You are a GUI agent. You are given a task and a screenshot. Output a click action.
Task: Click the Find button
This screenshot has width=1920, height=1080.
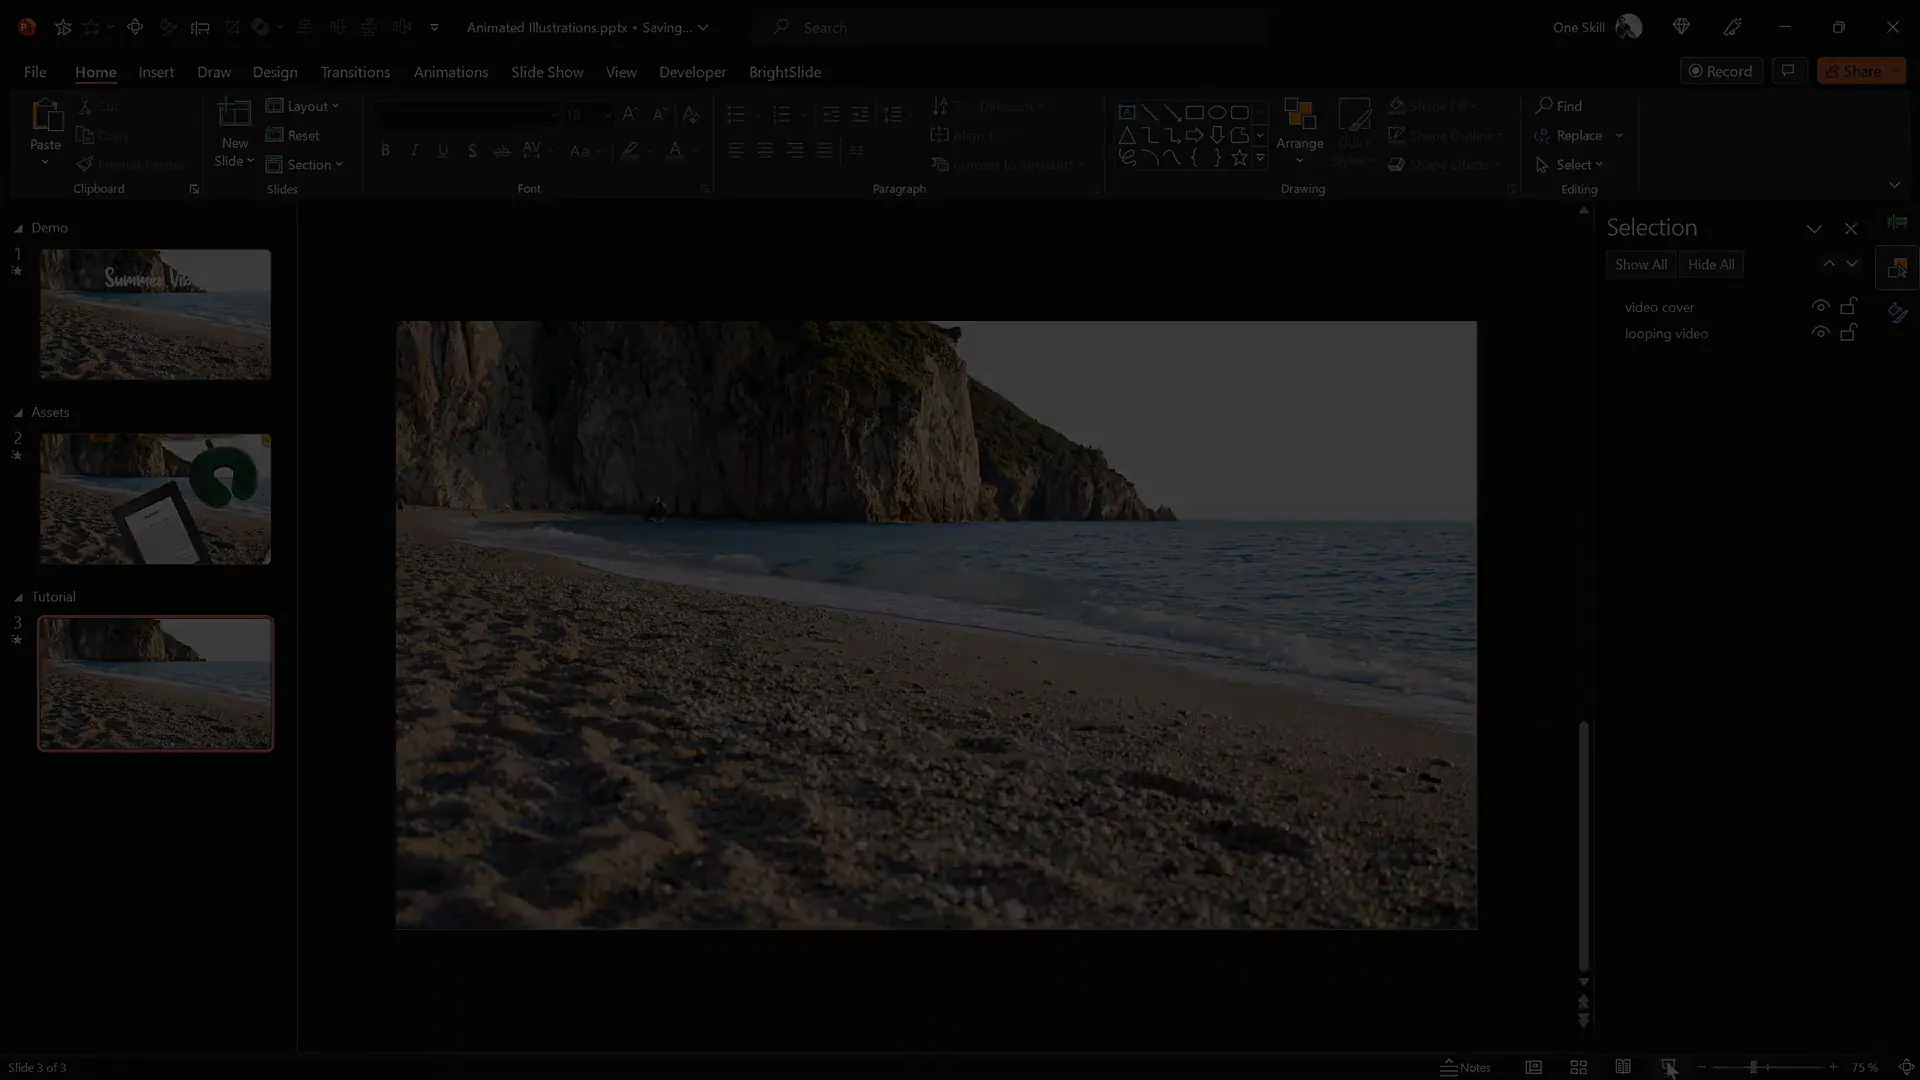(x=1559, y=106)
